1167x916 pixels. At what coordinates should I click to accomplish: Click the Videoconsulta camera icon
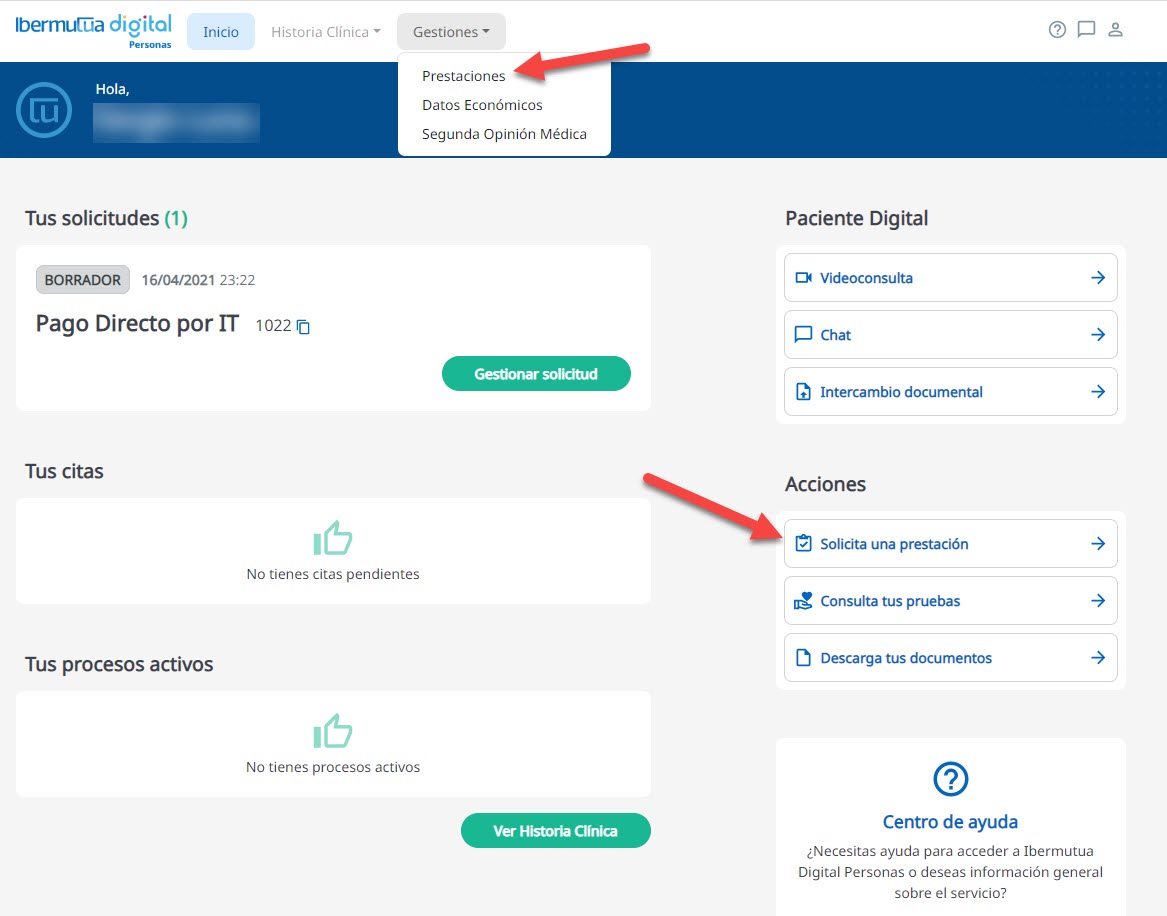[803, 278]
